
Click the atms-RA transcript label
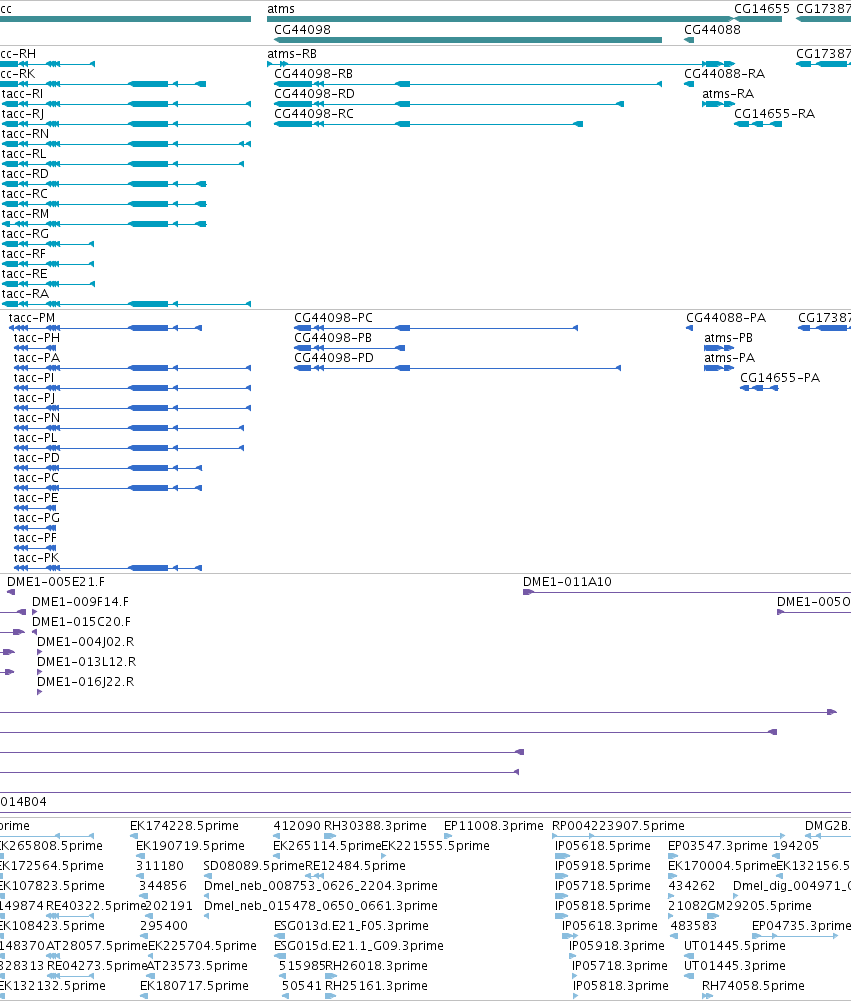click(728, 94)
